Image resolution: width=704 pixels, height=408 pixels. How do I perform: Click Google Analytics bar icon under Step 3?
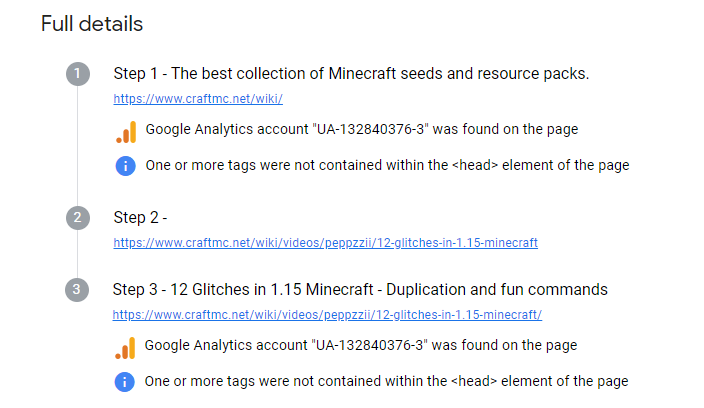pos(125,348)
